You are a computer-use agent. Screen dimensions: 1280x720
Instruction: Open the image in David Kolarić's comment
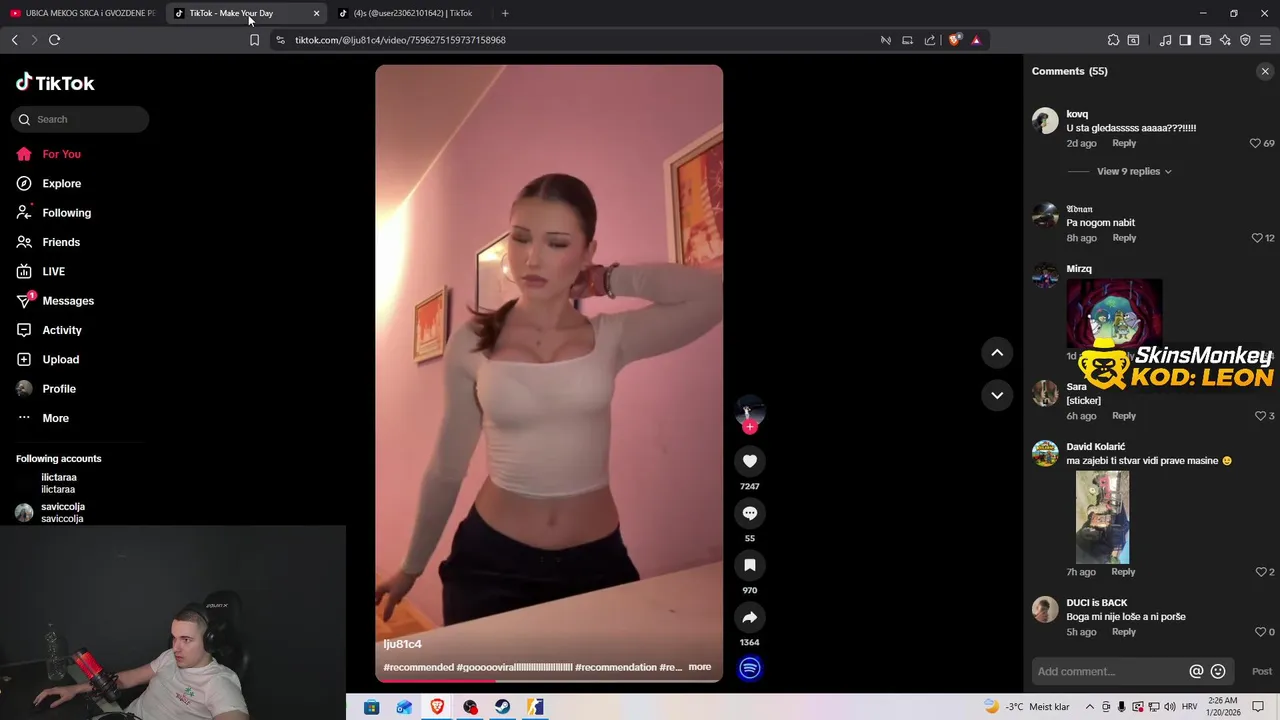click(1102, 517)
